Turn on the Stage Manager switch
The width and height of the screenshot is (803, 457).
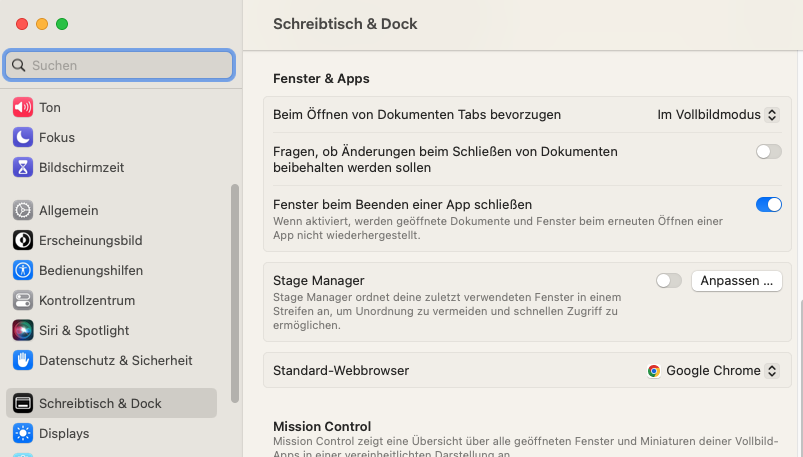tap(668, 281)
